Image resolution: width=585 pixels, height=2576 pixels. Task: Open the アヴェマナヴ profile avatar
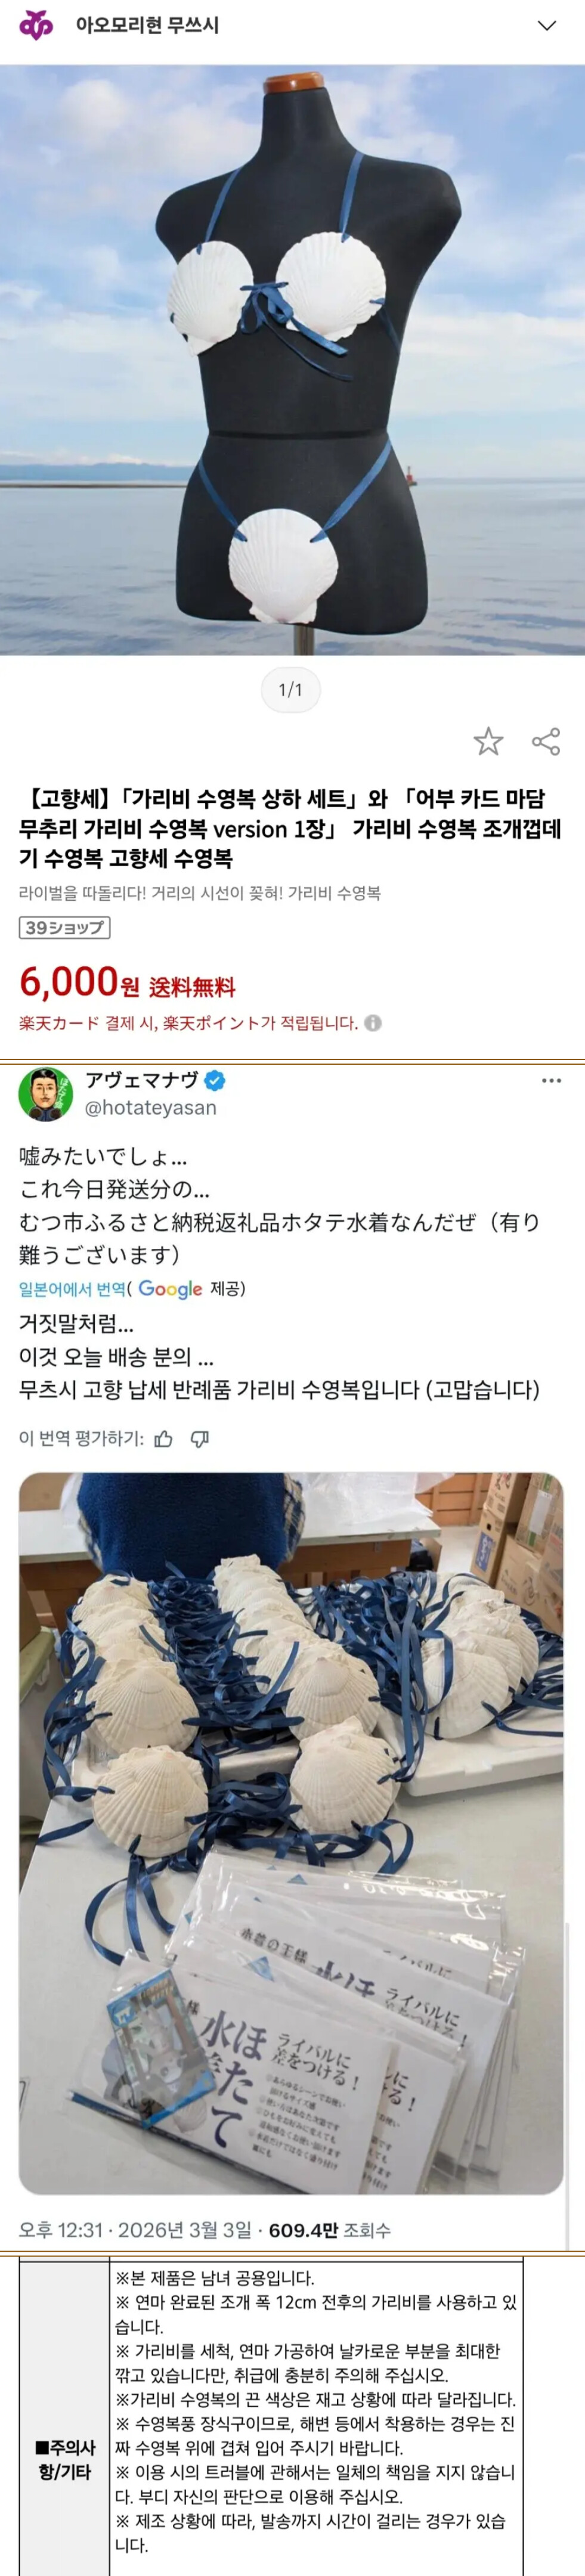tap(45, 1094)
